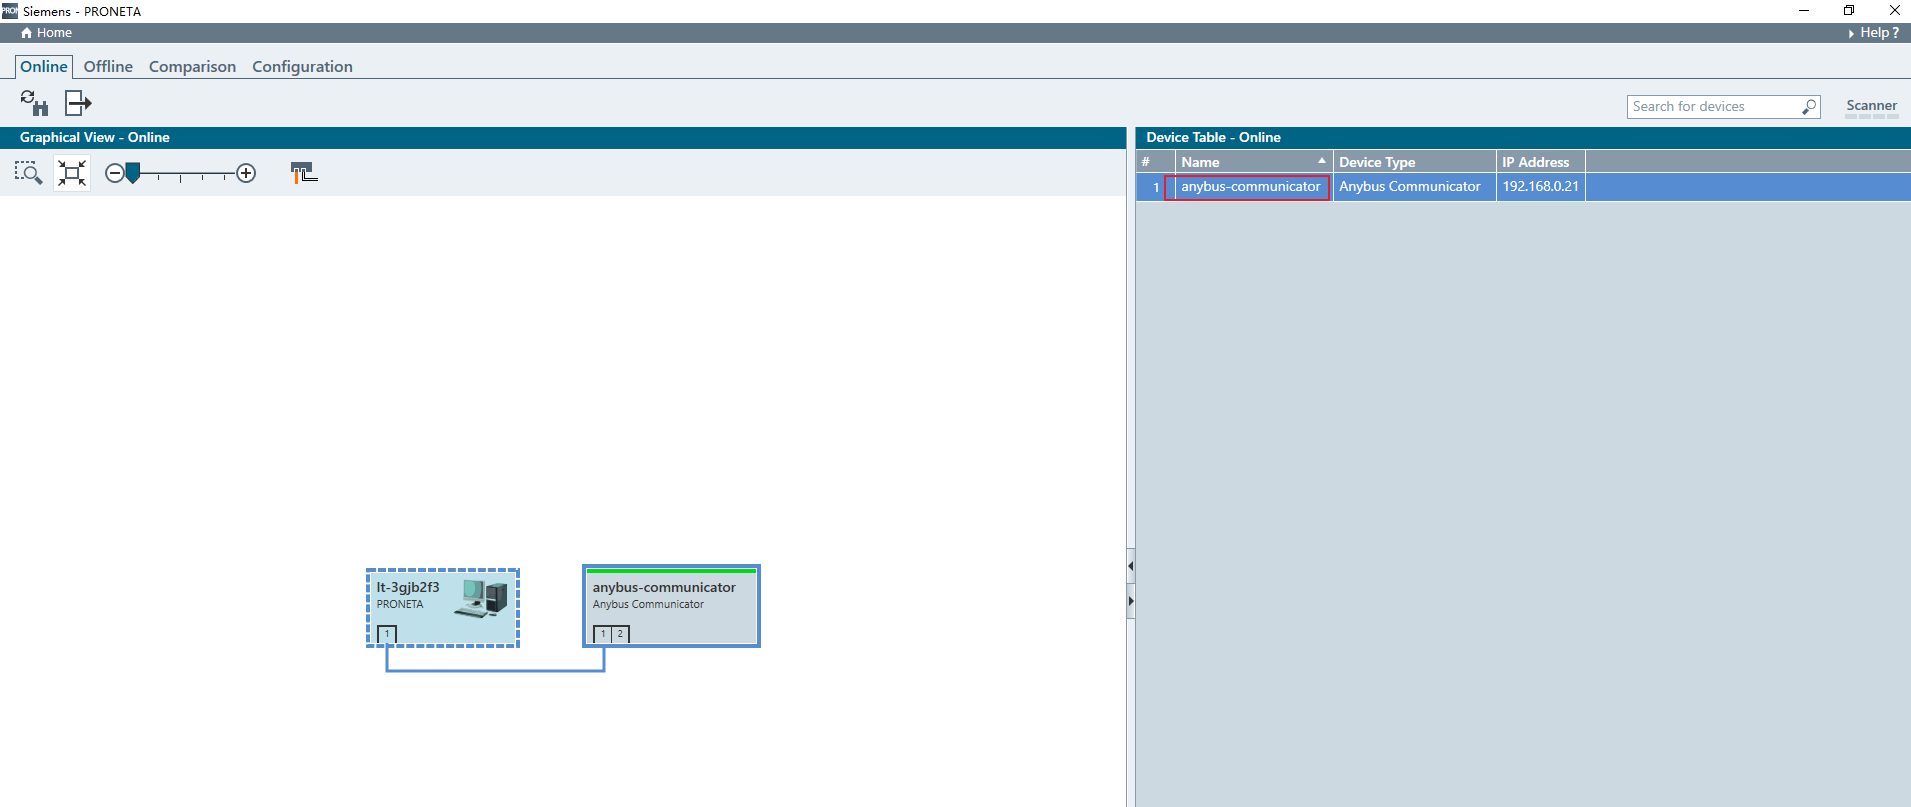Switch to the Online tab
Image resolution: width=1911 pixels, height=807 pixels.
point(44,66)
